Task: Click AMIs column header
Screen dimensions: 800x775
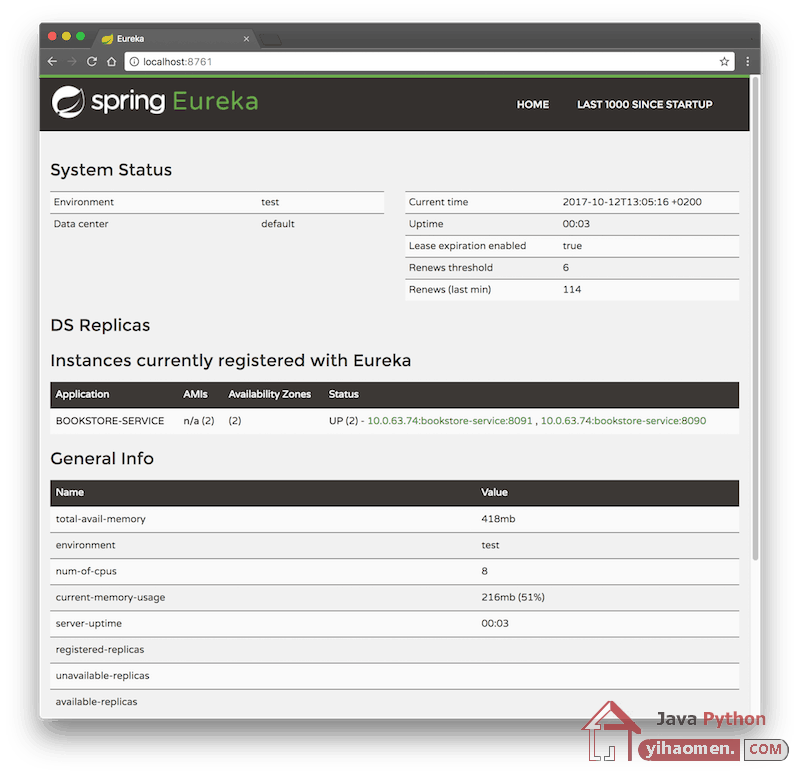Action: pyautogui.click(x=195, y=394)
